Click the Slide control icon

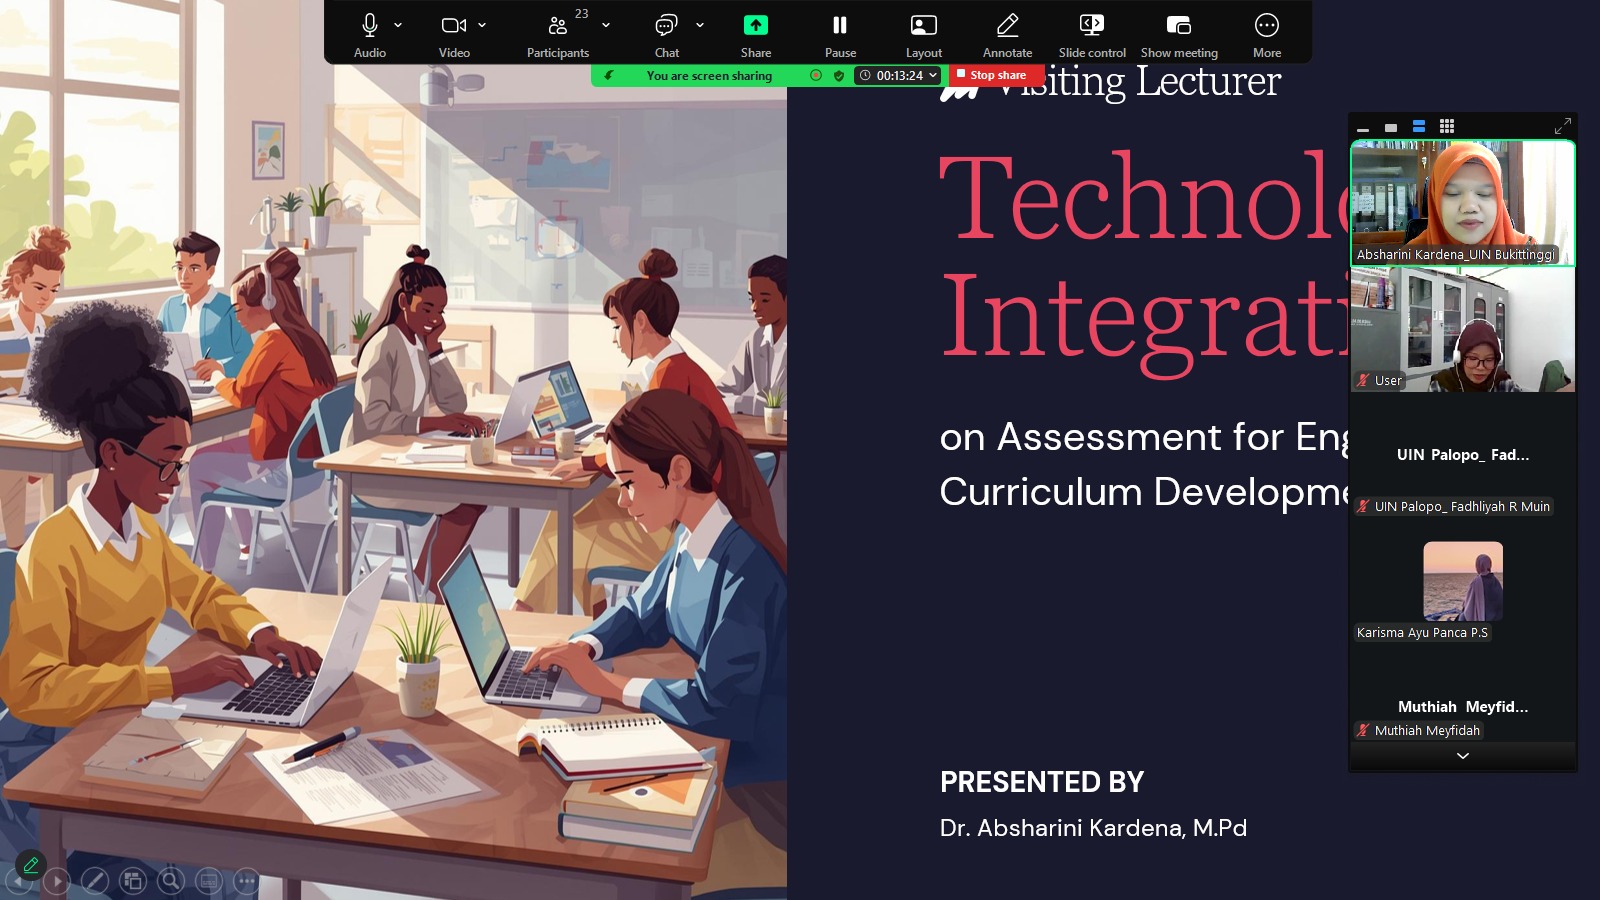click(1092, 35)
